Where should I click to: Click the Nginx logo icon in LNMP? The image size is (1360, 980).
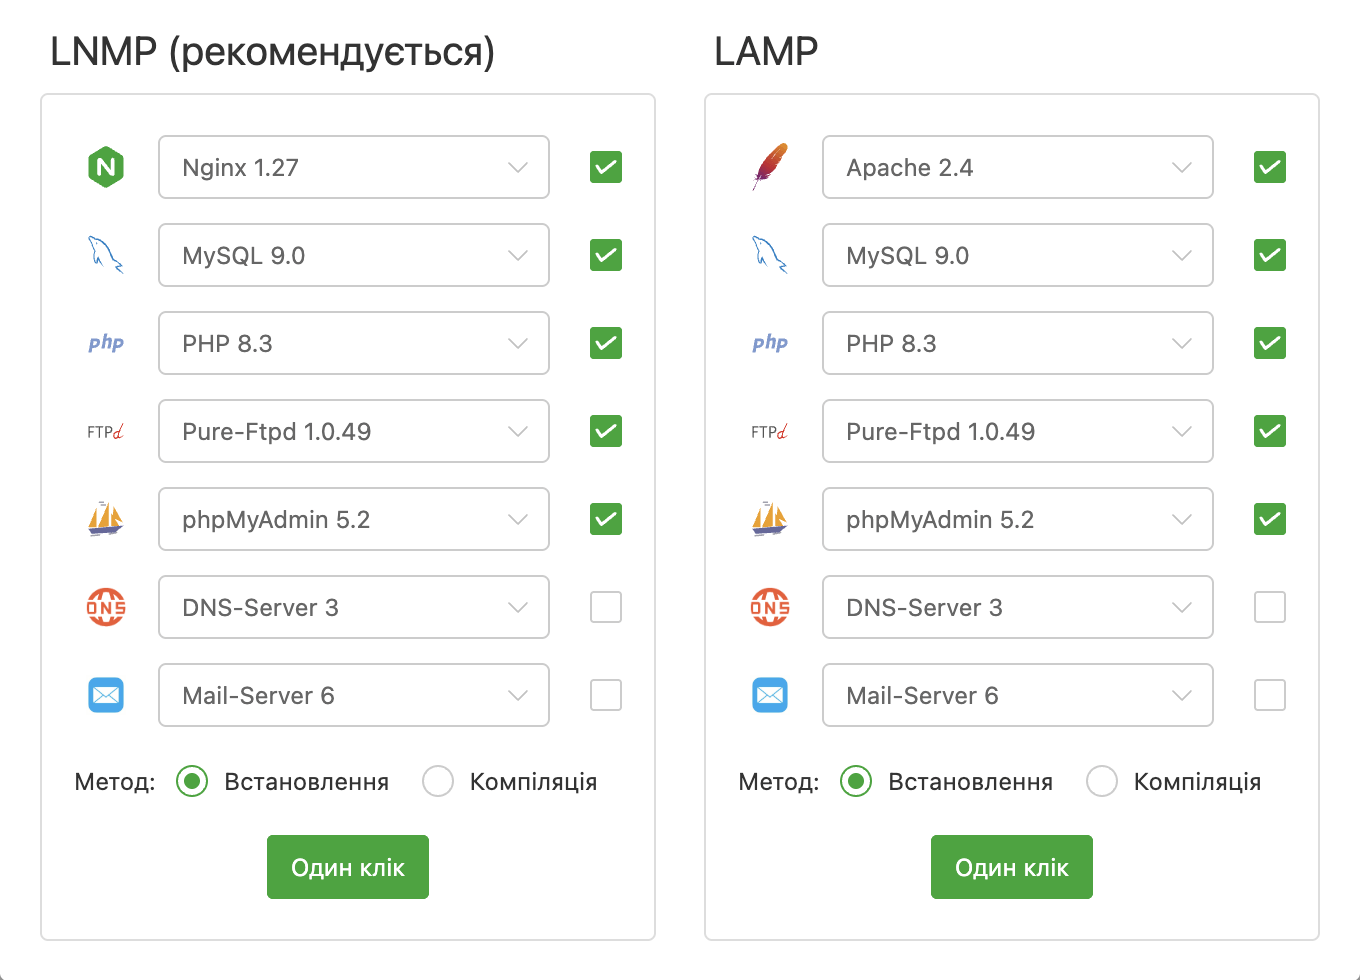click(x=106, y=167)
